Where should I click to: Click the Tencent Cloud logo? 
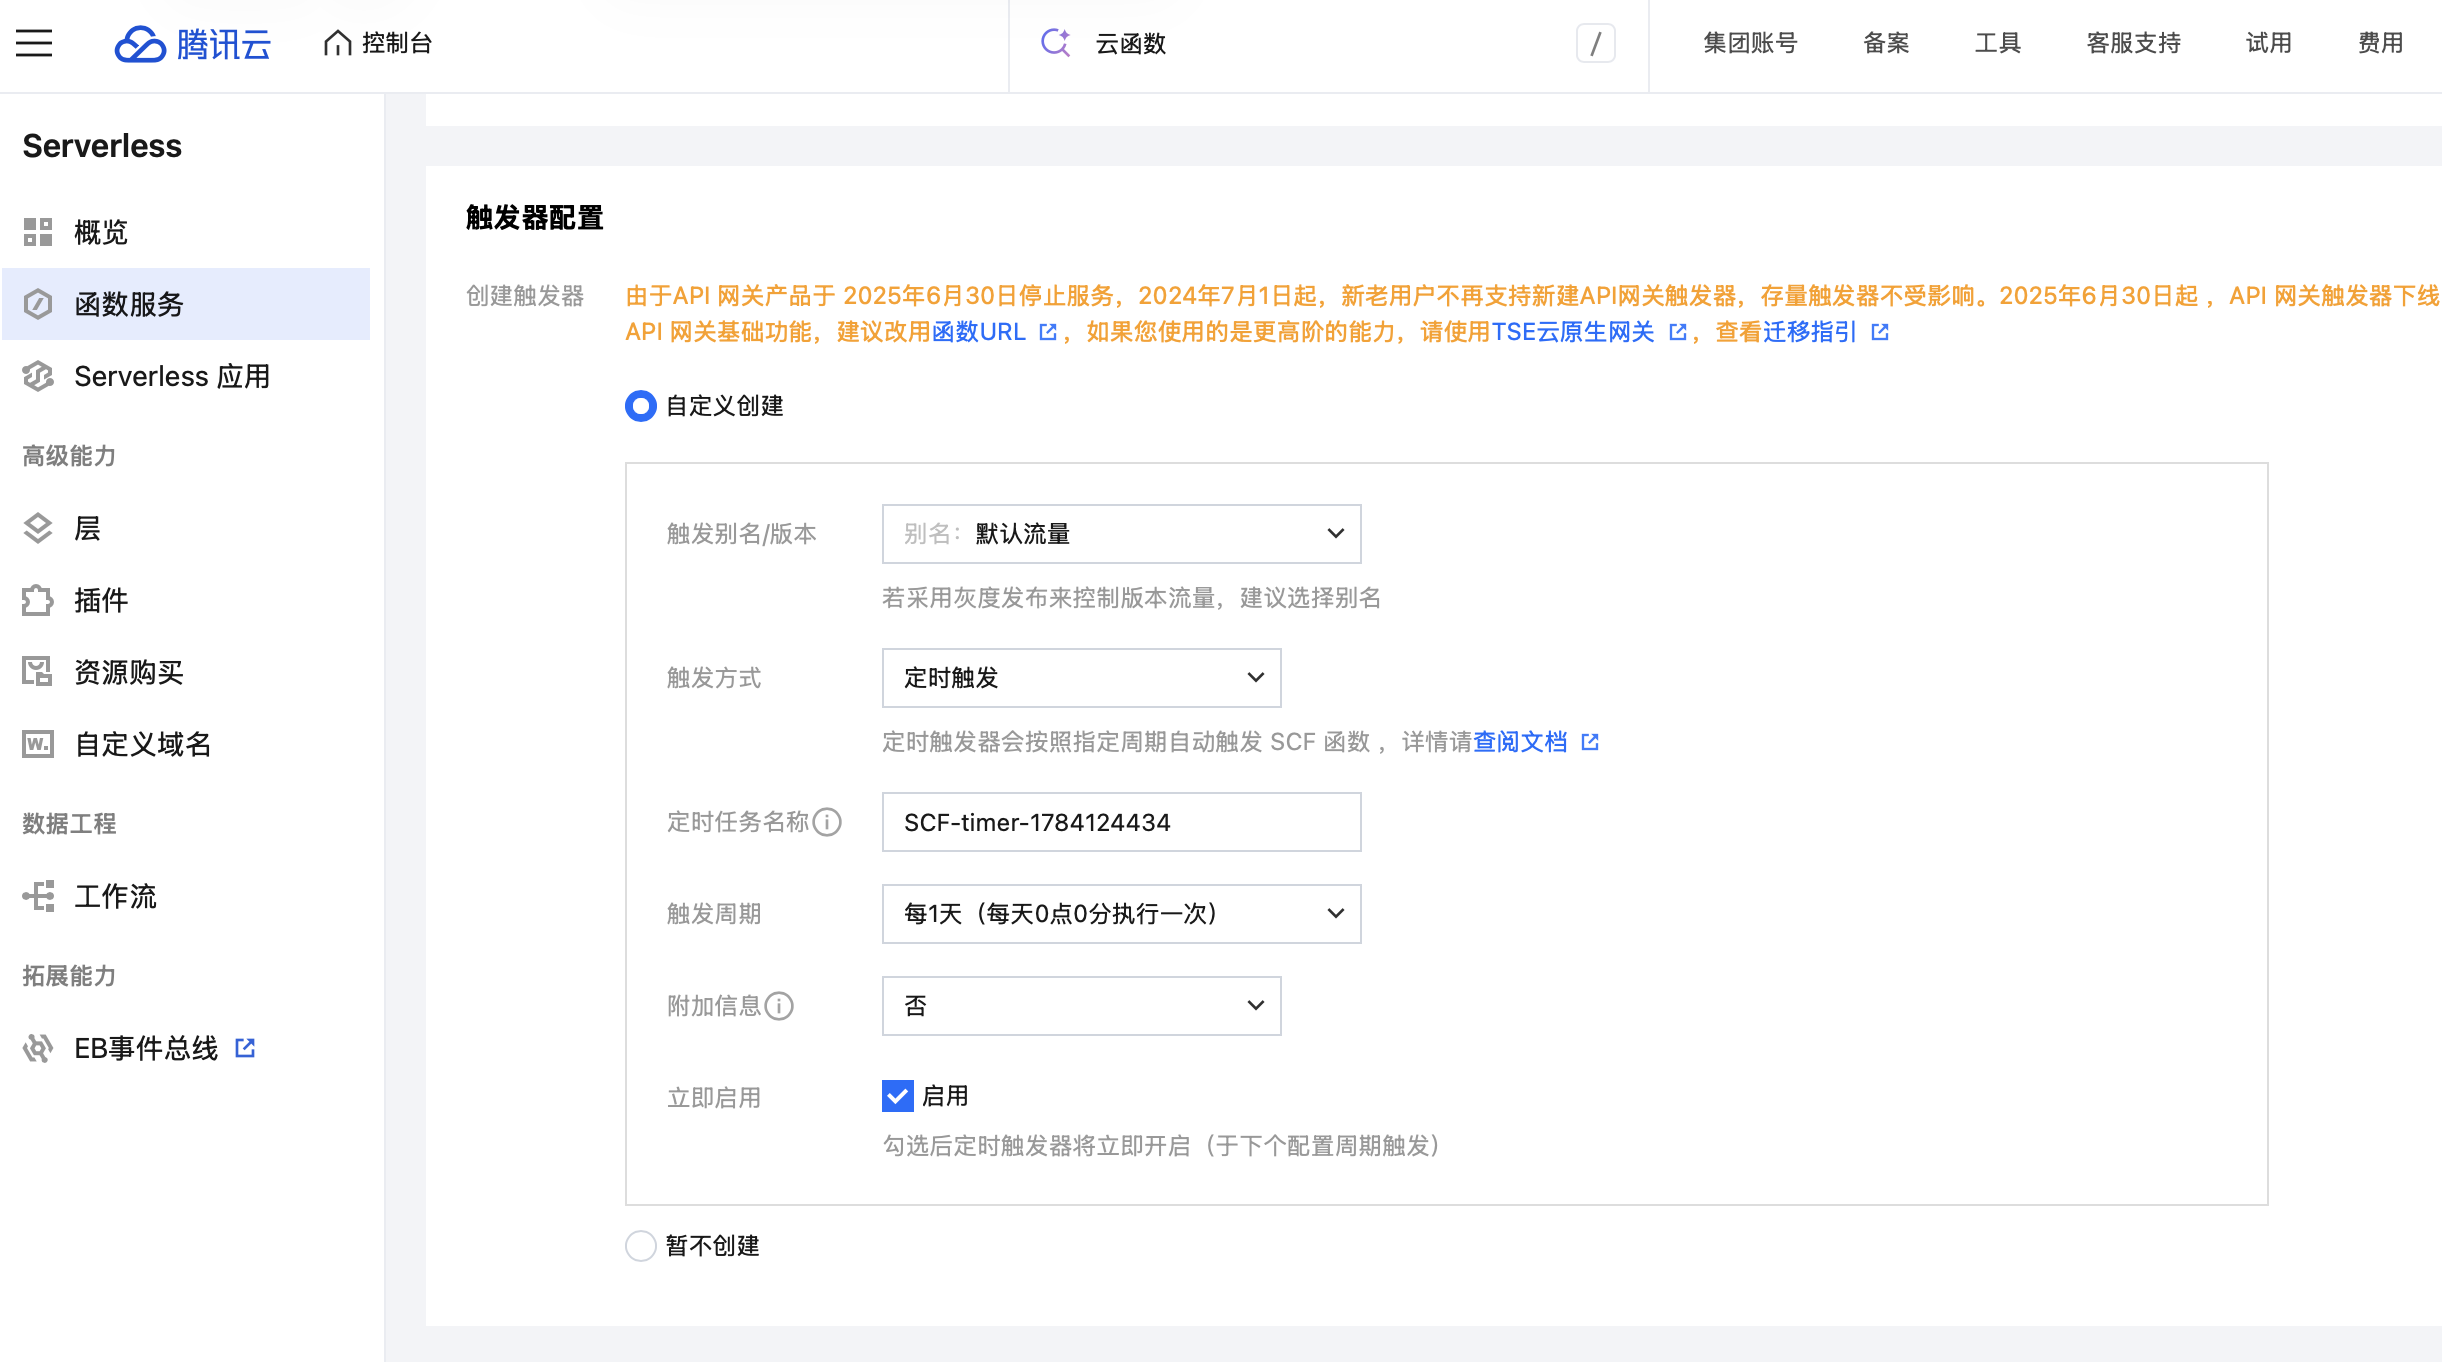[193, 44]
